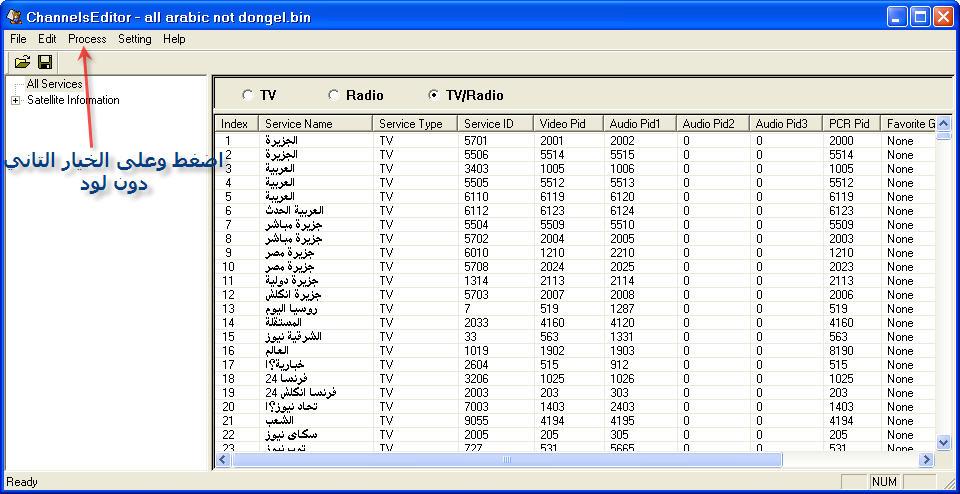Expand the Satellite Information tree node

pyautogui.click(x=15, y=100)
